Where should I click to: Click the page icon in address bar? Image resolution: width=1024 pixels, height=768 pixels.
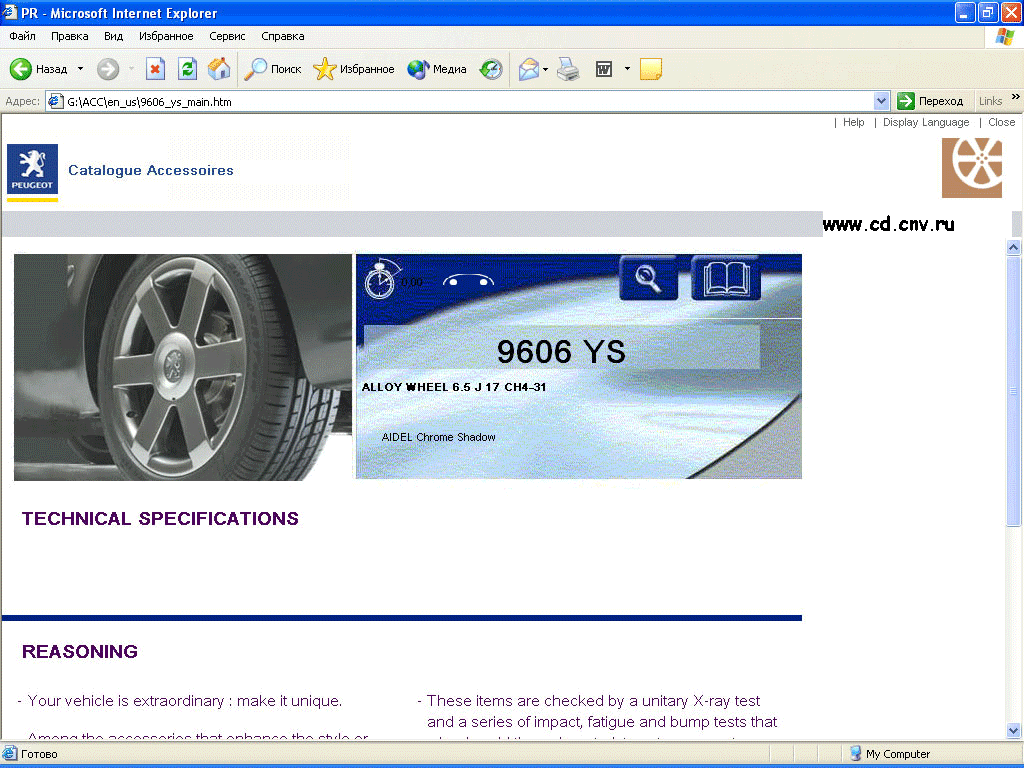[x=56, y=101]
